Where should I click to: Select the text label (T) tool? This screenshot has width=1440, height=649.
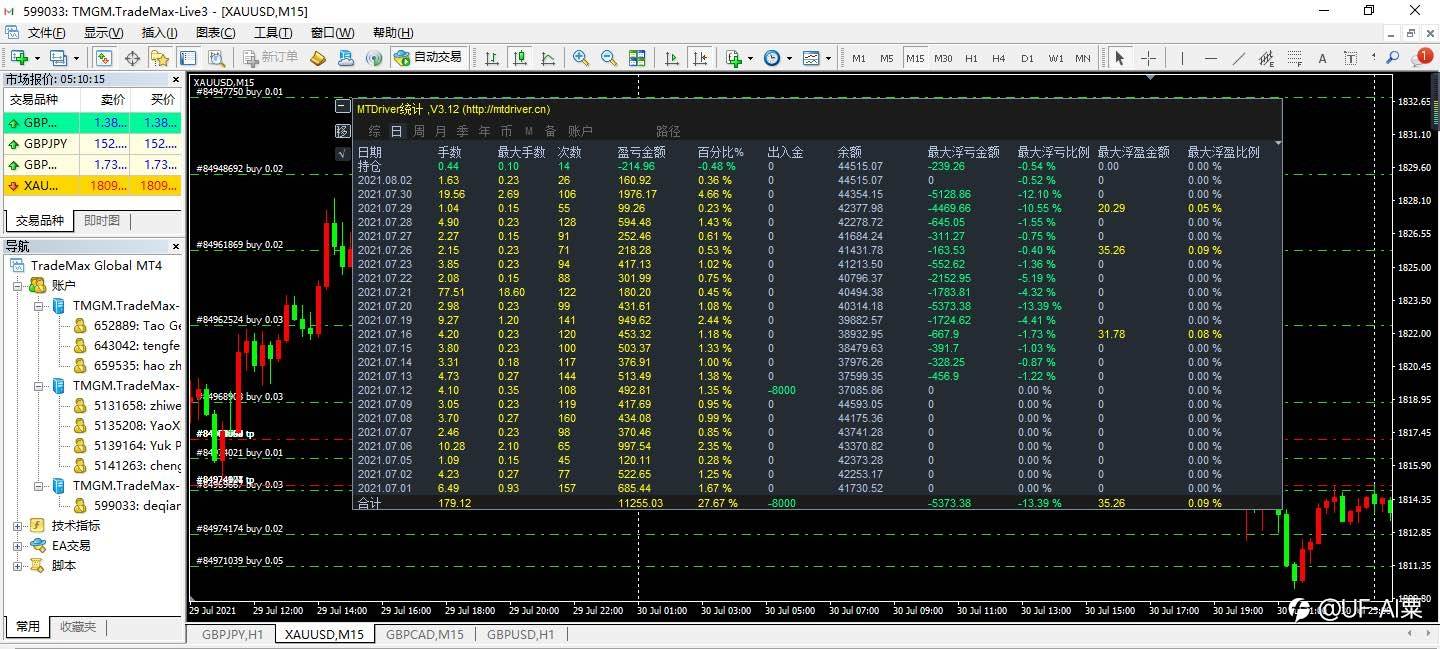point(1351,58)
